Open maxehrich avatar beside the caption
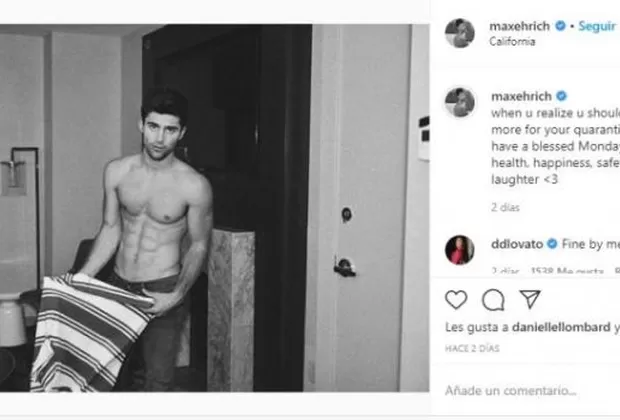Screen dimensions: 620x420 (460, 103)
